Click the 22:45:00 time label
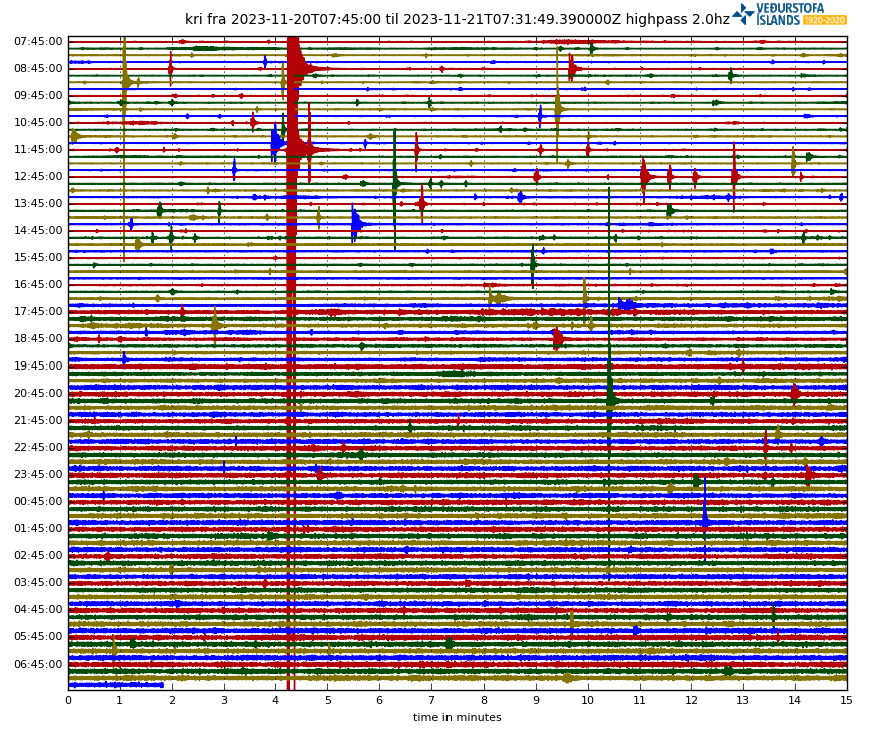The image size is (890, 730). click(x=39, y=447)
